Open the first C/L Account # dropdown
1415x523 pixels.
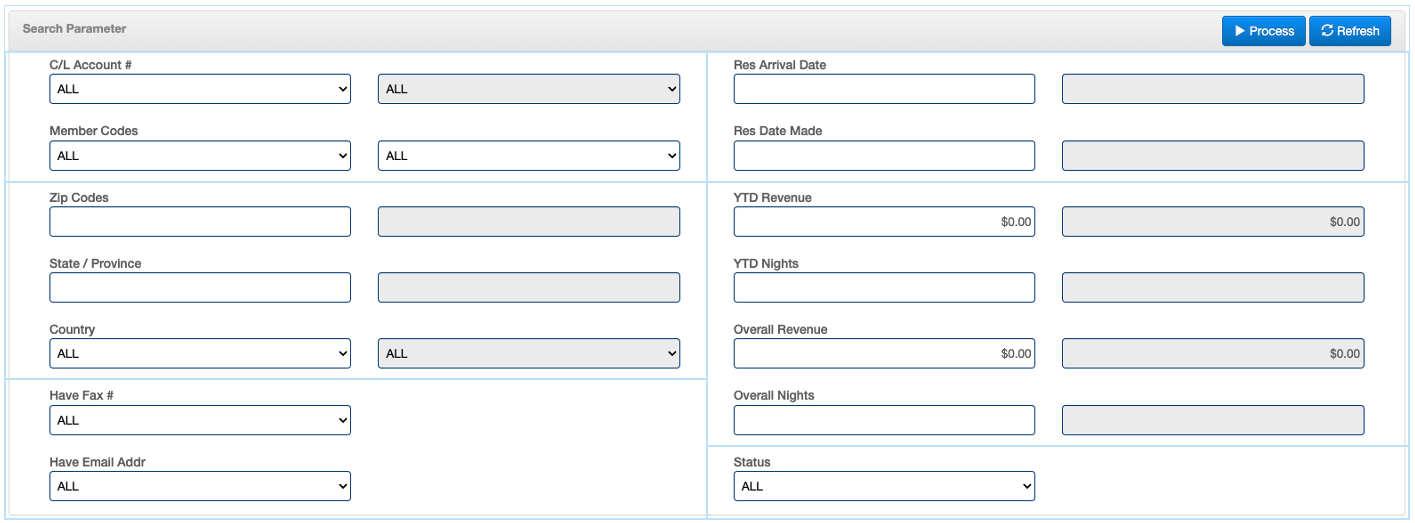point(200,89)
